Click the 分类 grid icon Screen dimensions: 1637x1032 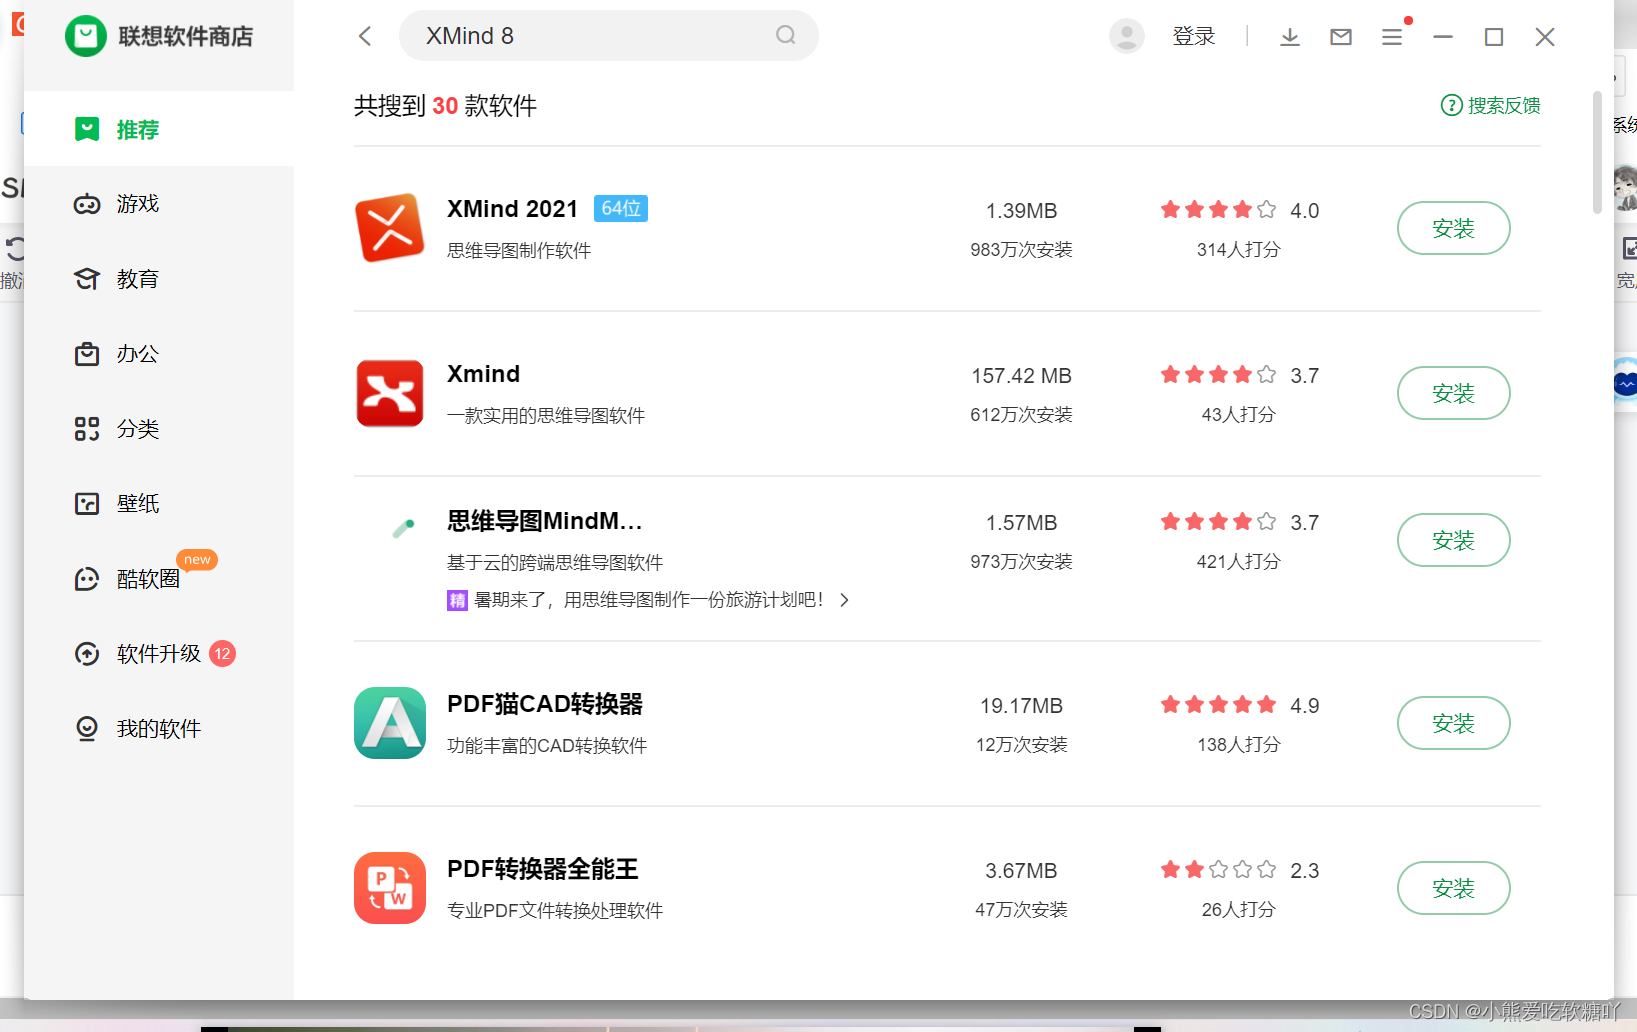87,429
